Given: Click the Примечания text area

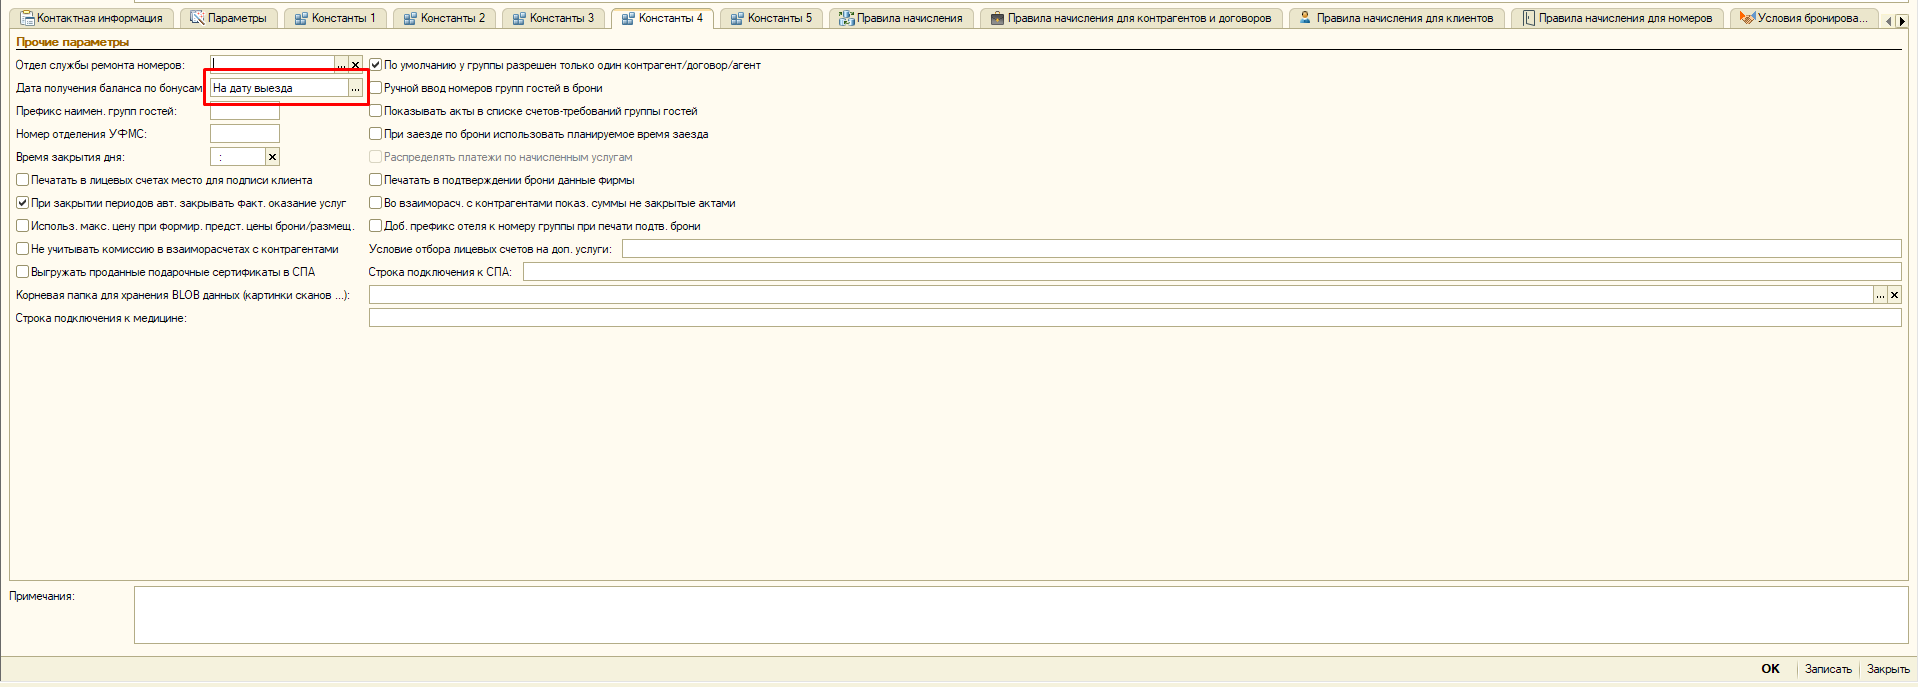Looking at the screenshot, I should click(x=1021, y=615).
